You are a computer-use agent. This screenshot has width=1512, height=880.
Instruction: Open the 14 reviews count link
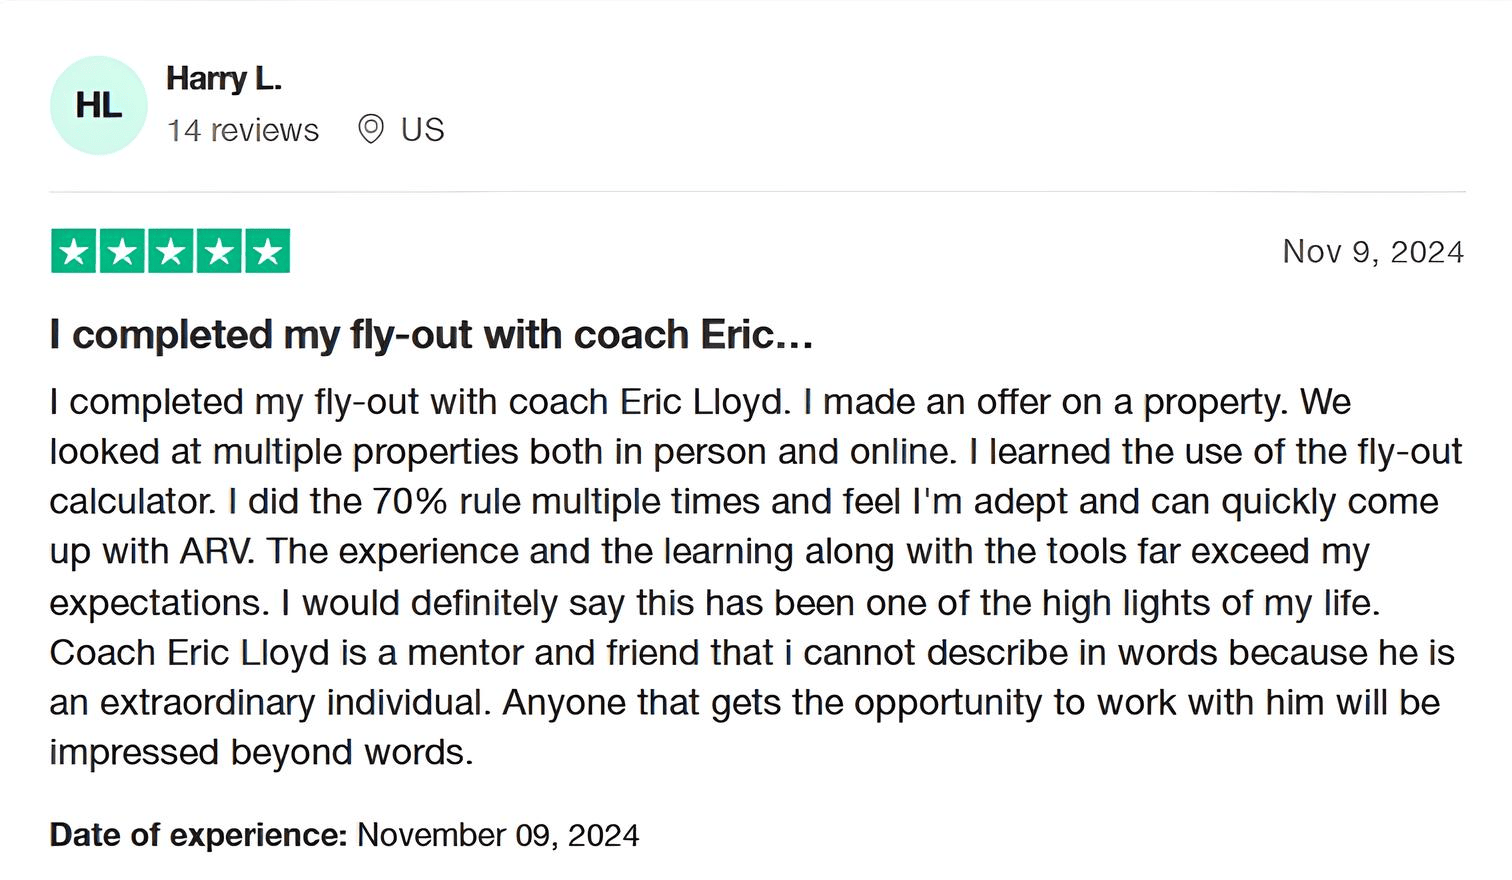tap(243, 130)
